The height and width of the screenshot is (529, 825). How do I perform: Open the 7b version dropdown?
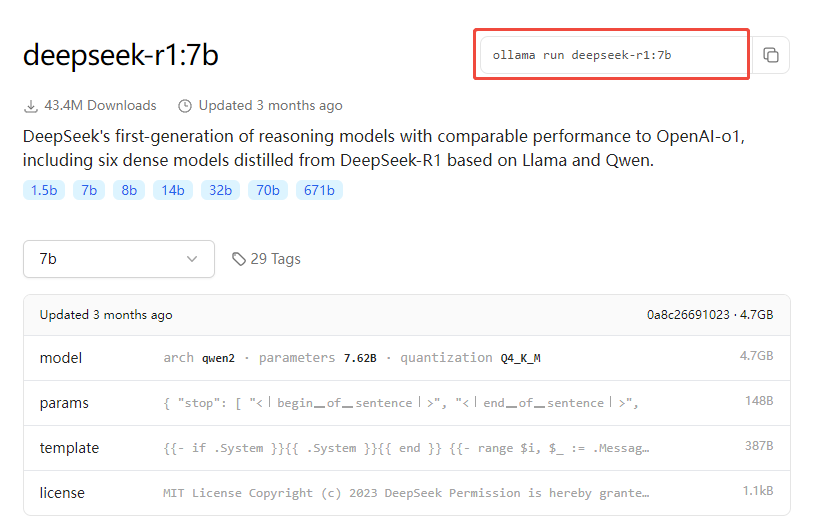point(119,259)
